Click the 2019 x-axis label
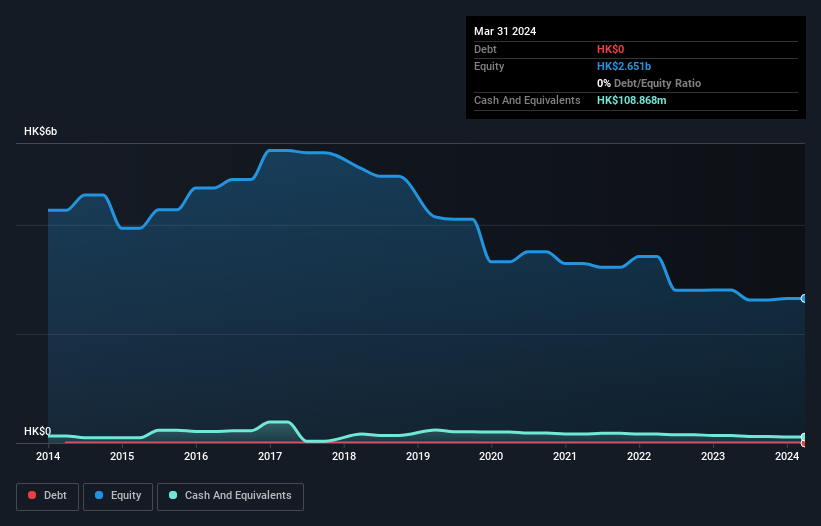 coord(418,456)
